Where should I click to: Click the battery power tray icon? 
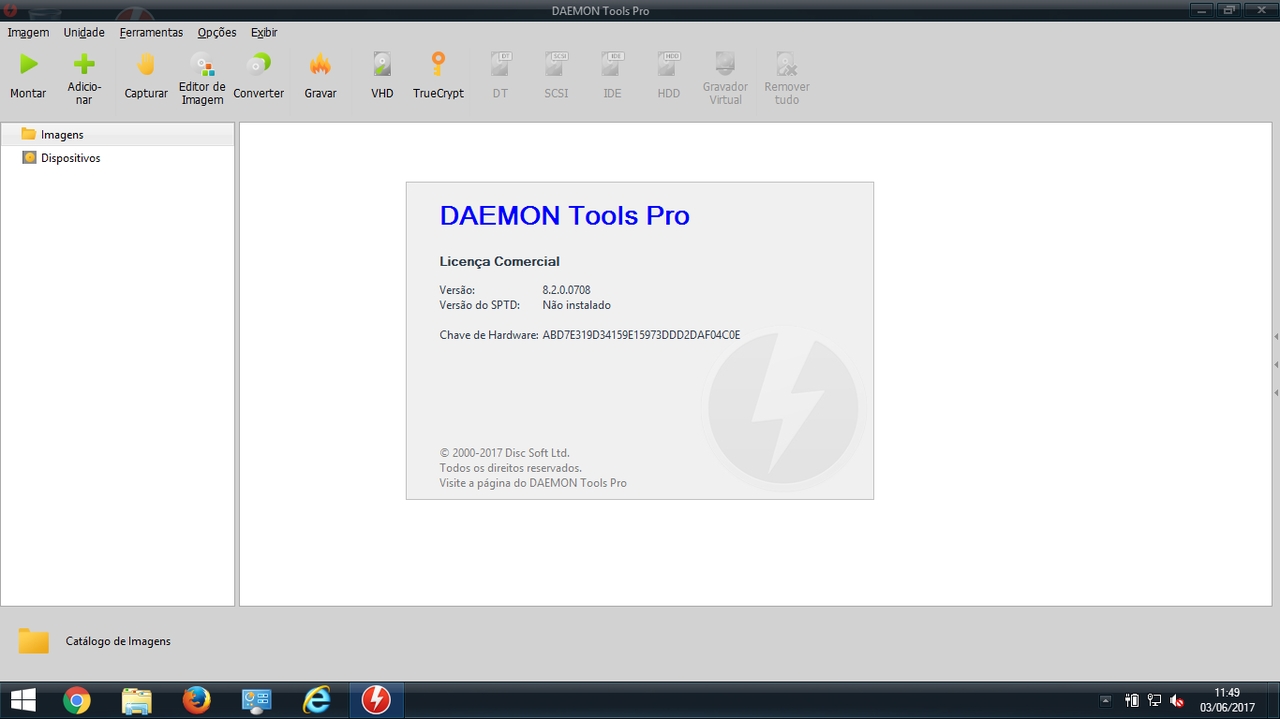click(1133, 700)
